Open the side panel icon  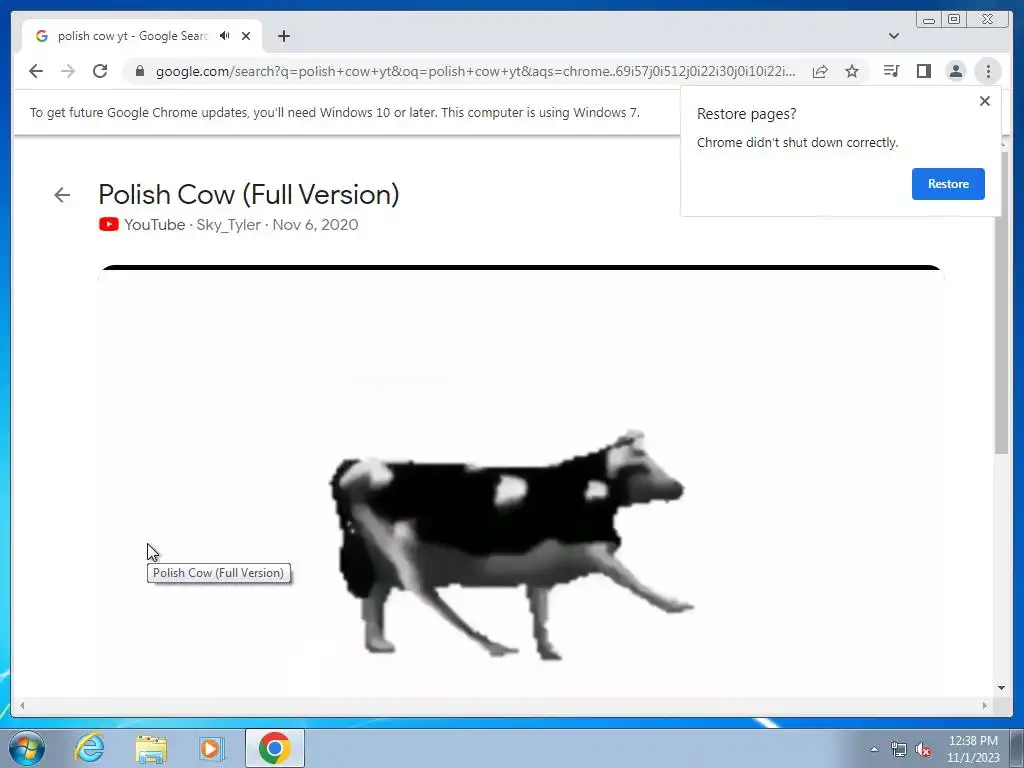(923, 71)
